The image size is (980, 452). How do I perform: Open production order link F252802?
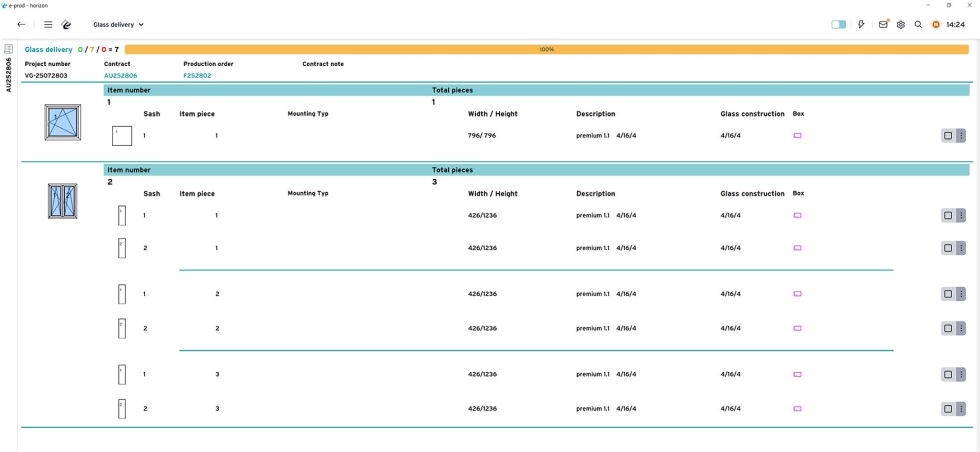197,76
